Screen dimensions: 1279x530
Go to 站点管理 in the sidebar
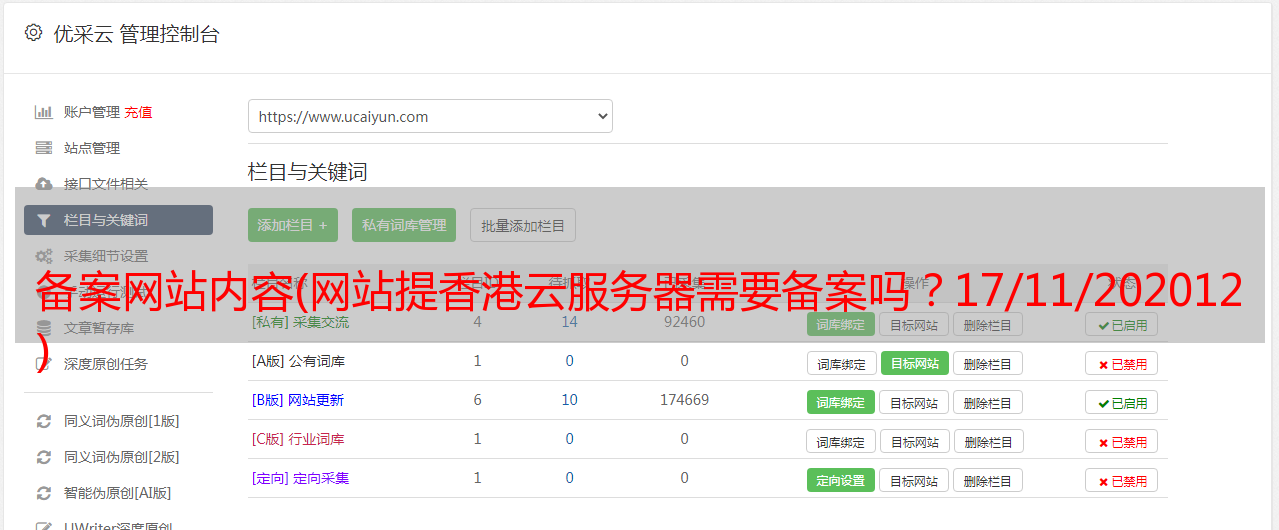point(92,148)
